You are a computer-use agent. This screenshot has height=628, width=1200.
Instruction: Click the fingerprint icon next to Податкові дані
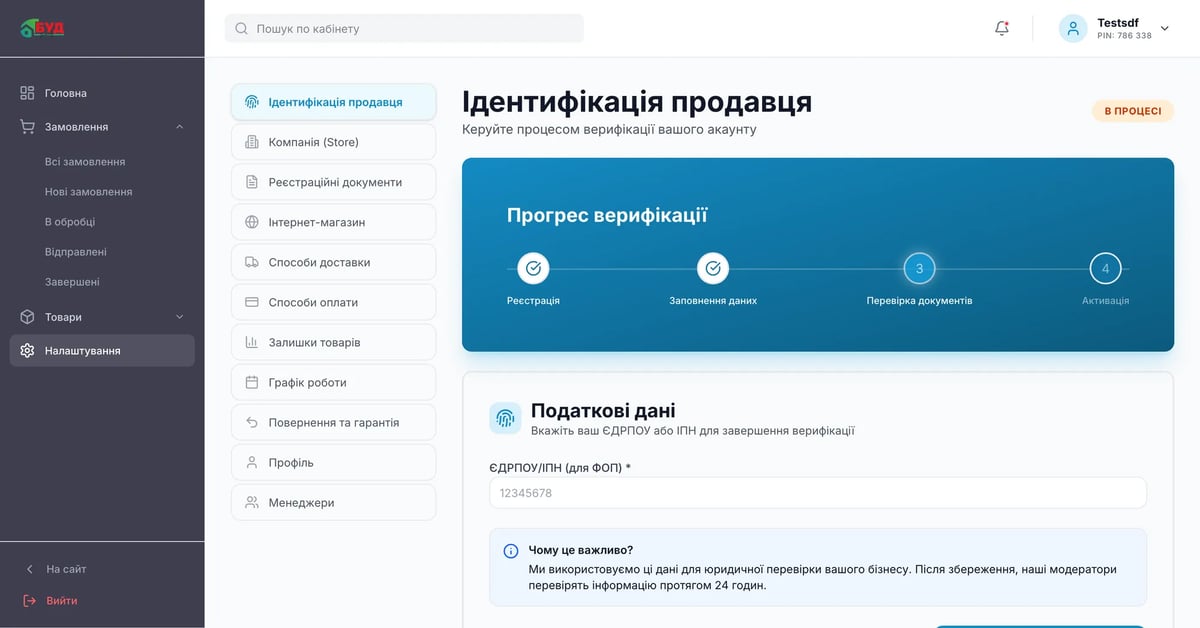(505, 418)
